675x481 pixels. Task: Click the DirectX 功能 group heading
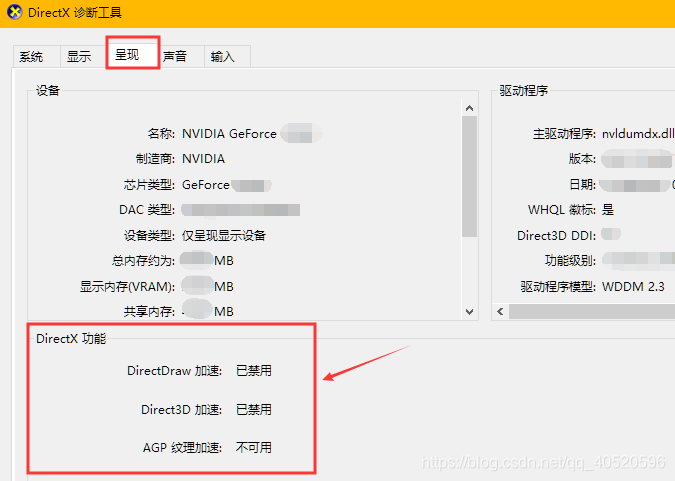[71, 339]
